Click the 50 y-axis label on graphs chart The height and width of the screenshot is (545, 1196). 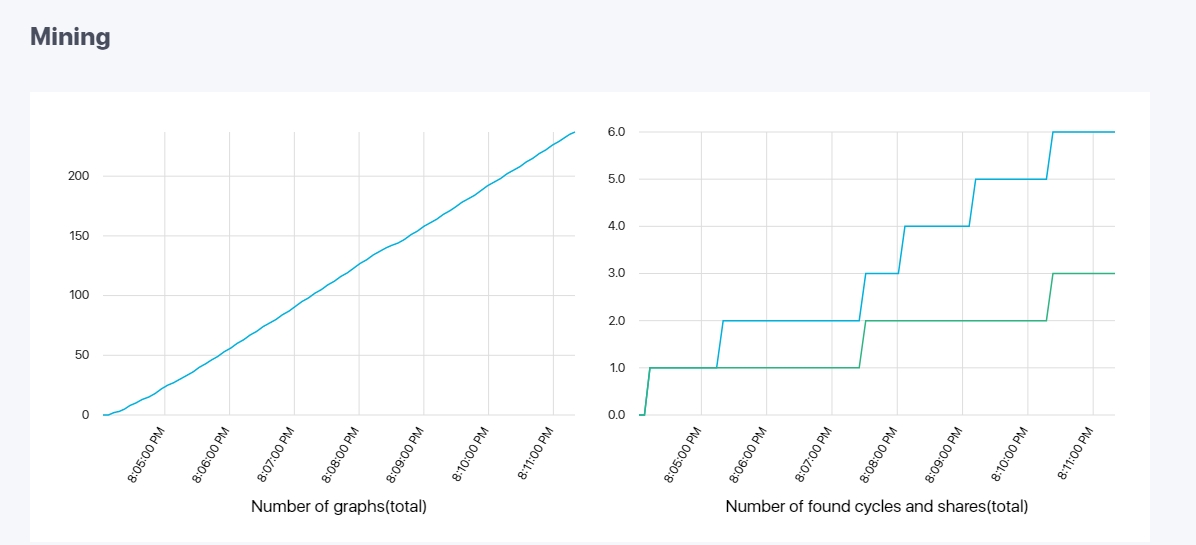pyautogui.click(x=83, y=355)
